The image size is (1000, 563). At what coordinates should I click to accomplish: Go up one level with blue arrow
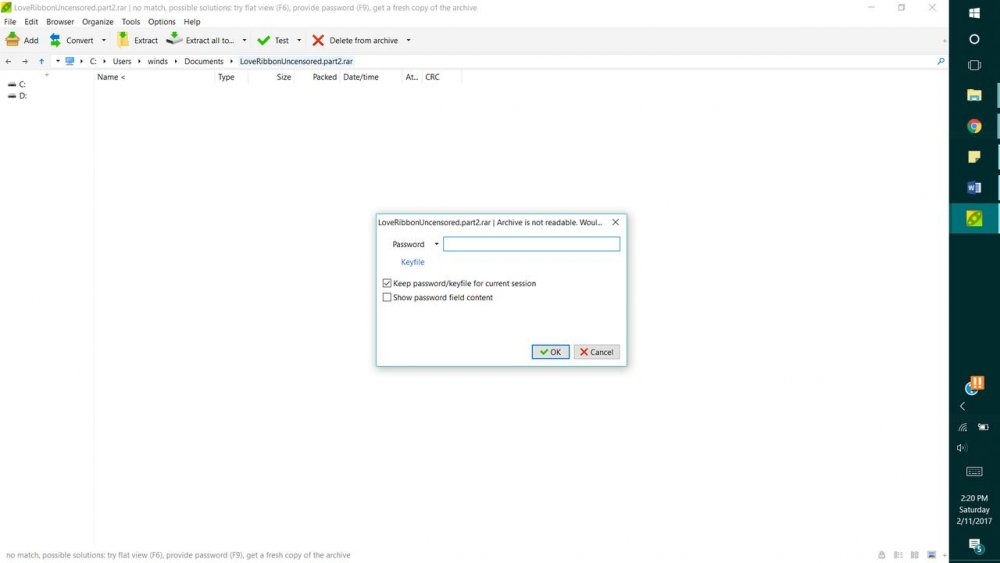click(x=41, y=61)
